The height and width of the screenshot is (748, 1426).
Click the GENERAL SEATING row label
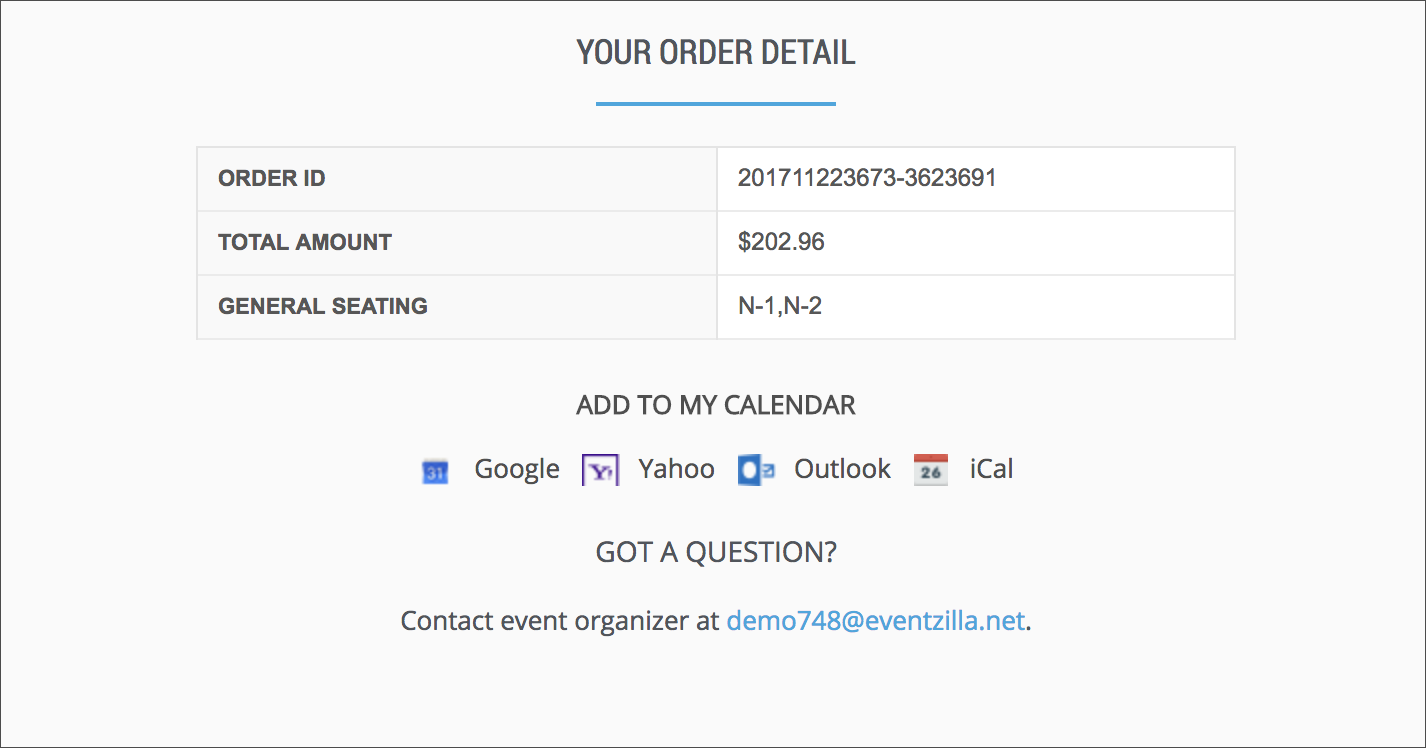click(322, 306)
